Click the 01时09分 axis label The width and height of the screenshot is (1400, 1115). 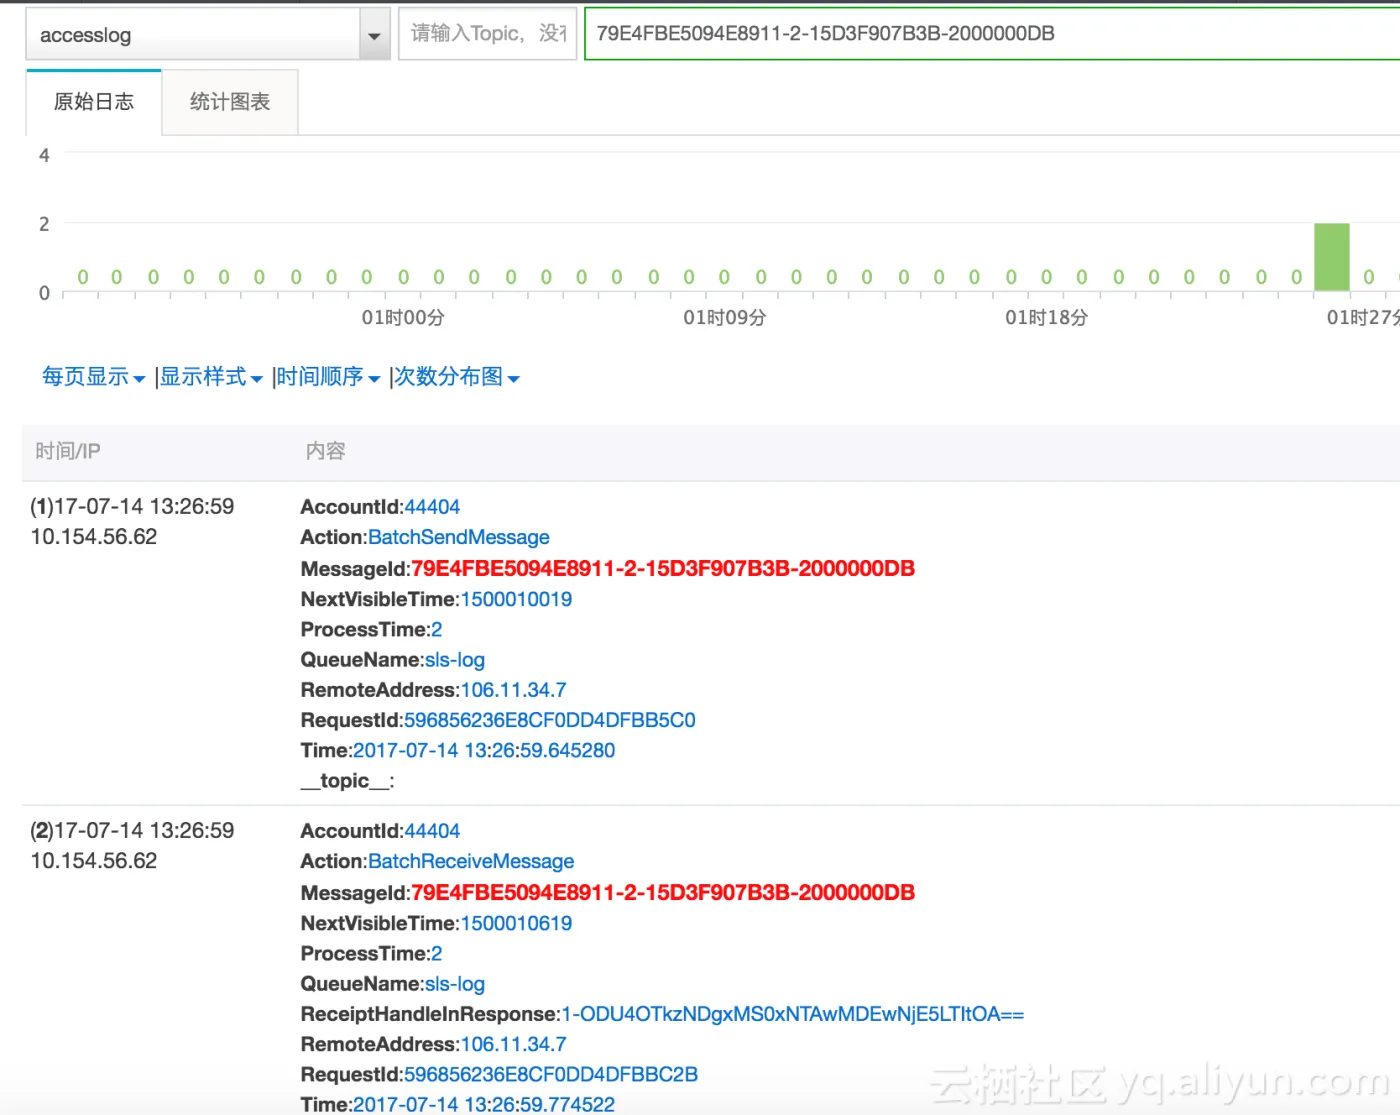pos(725,318)
